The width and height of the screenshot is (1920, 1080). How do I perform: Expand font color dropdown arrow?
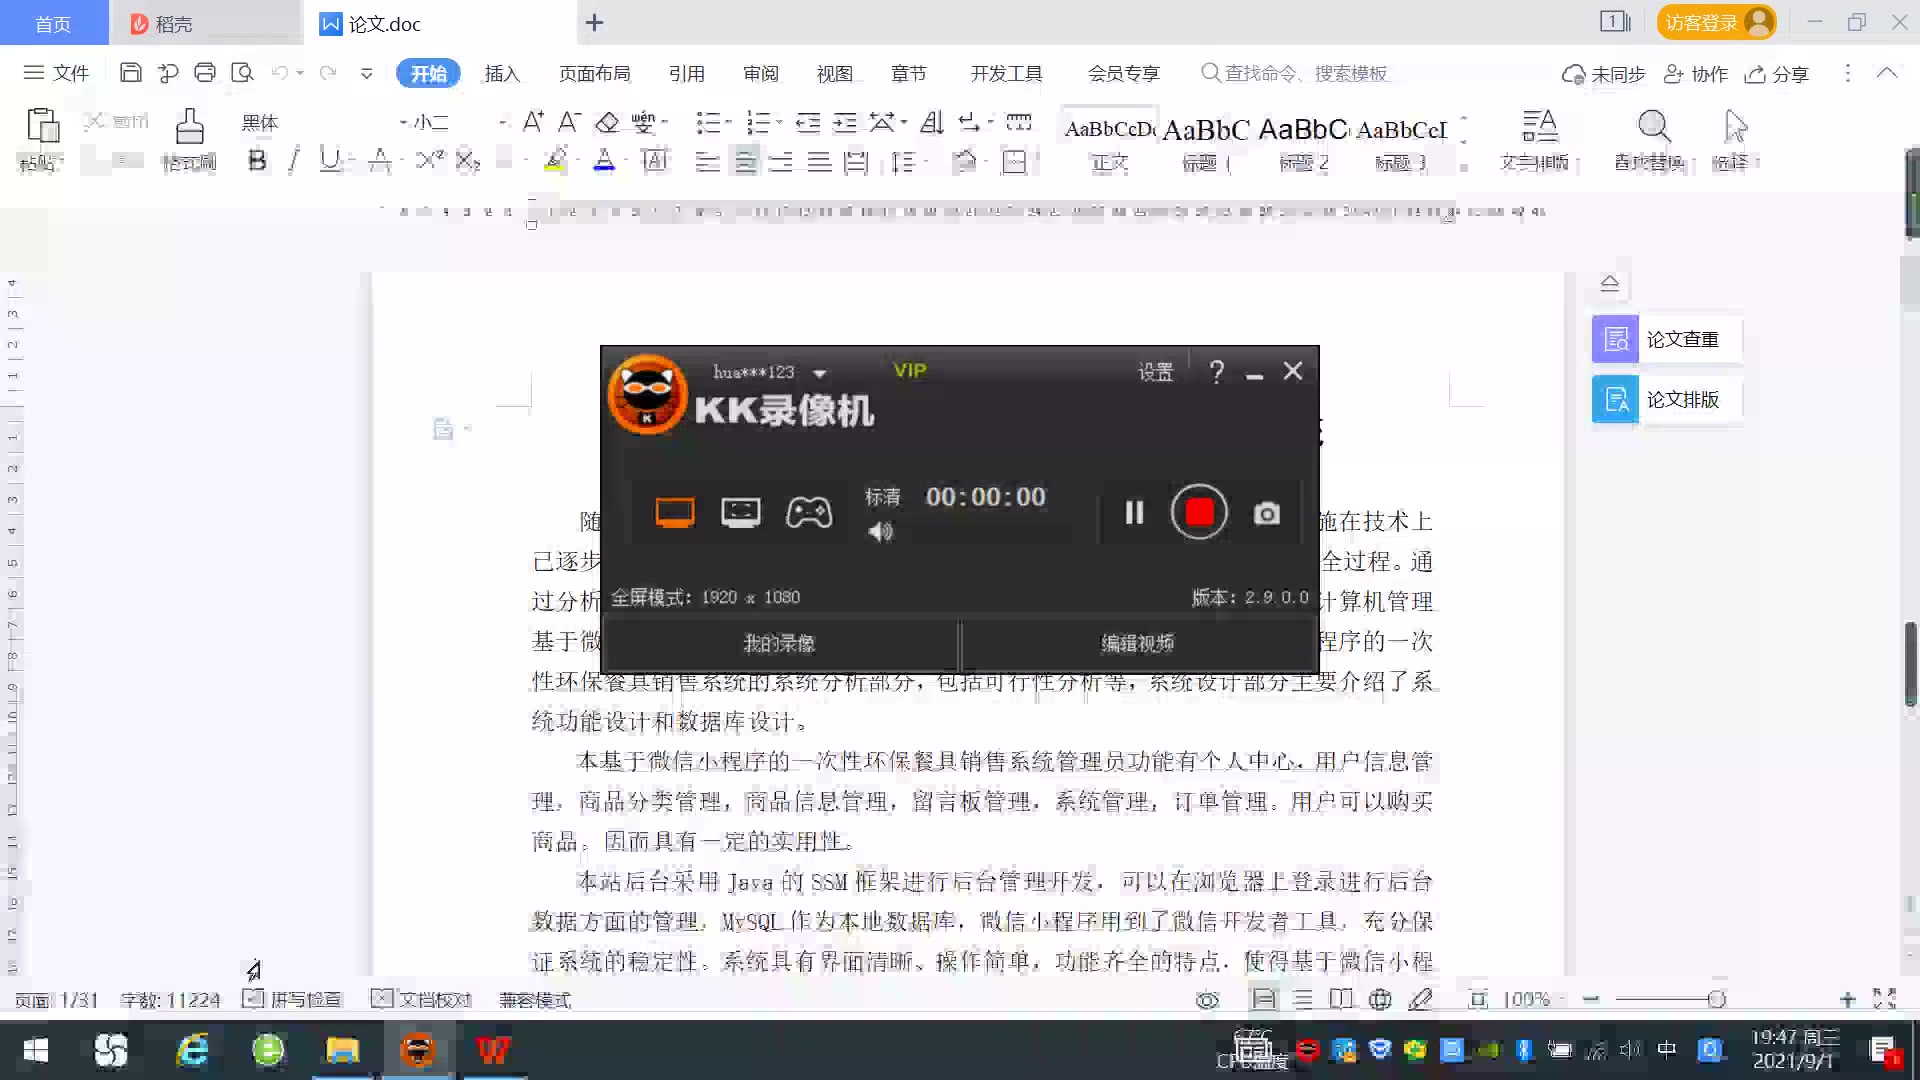626,160
